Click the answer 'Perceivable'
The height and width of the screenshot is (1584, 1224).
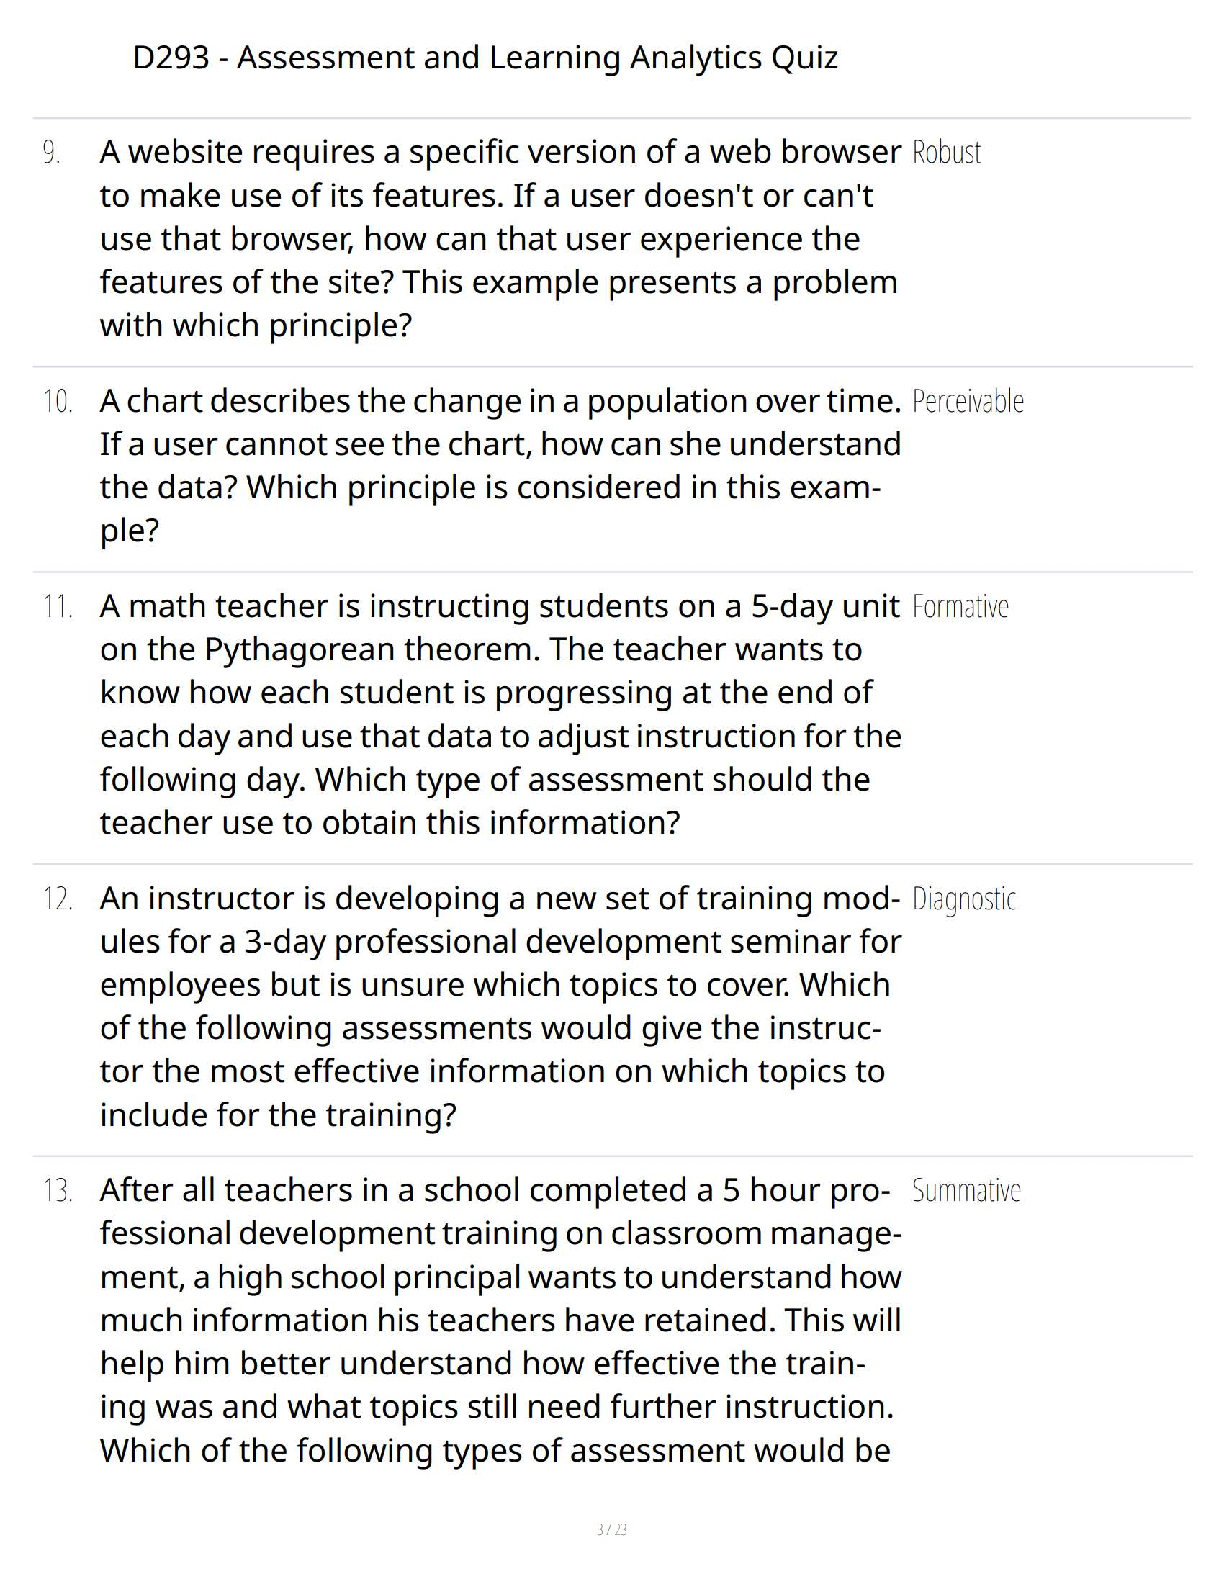coord(968,402)
